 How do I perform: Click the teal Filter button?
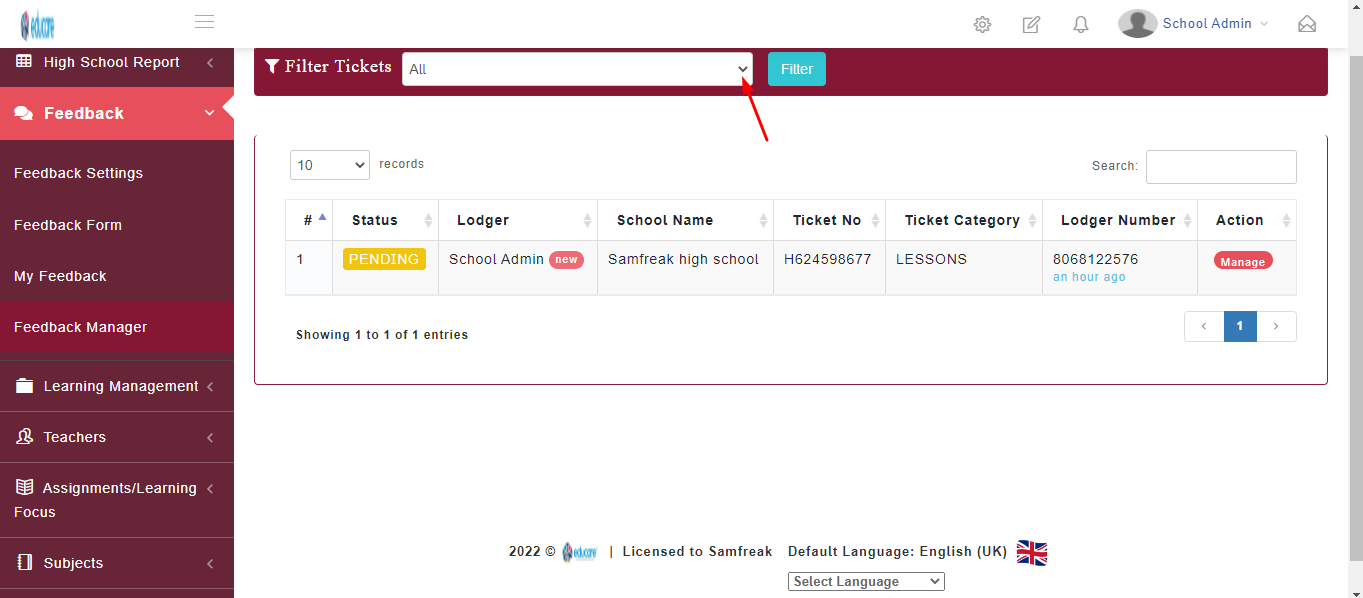(797, 69)
